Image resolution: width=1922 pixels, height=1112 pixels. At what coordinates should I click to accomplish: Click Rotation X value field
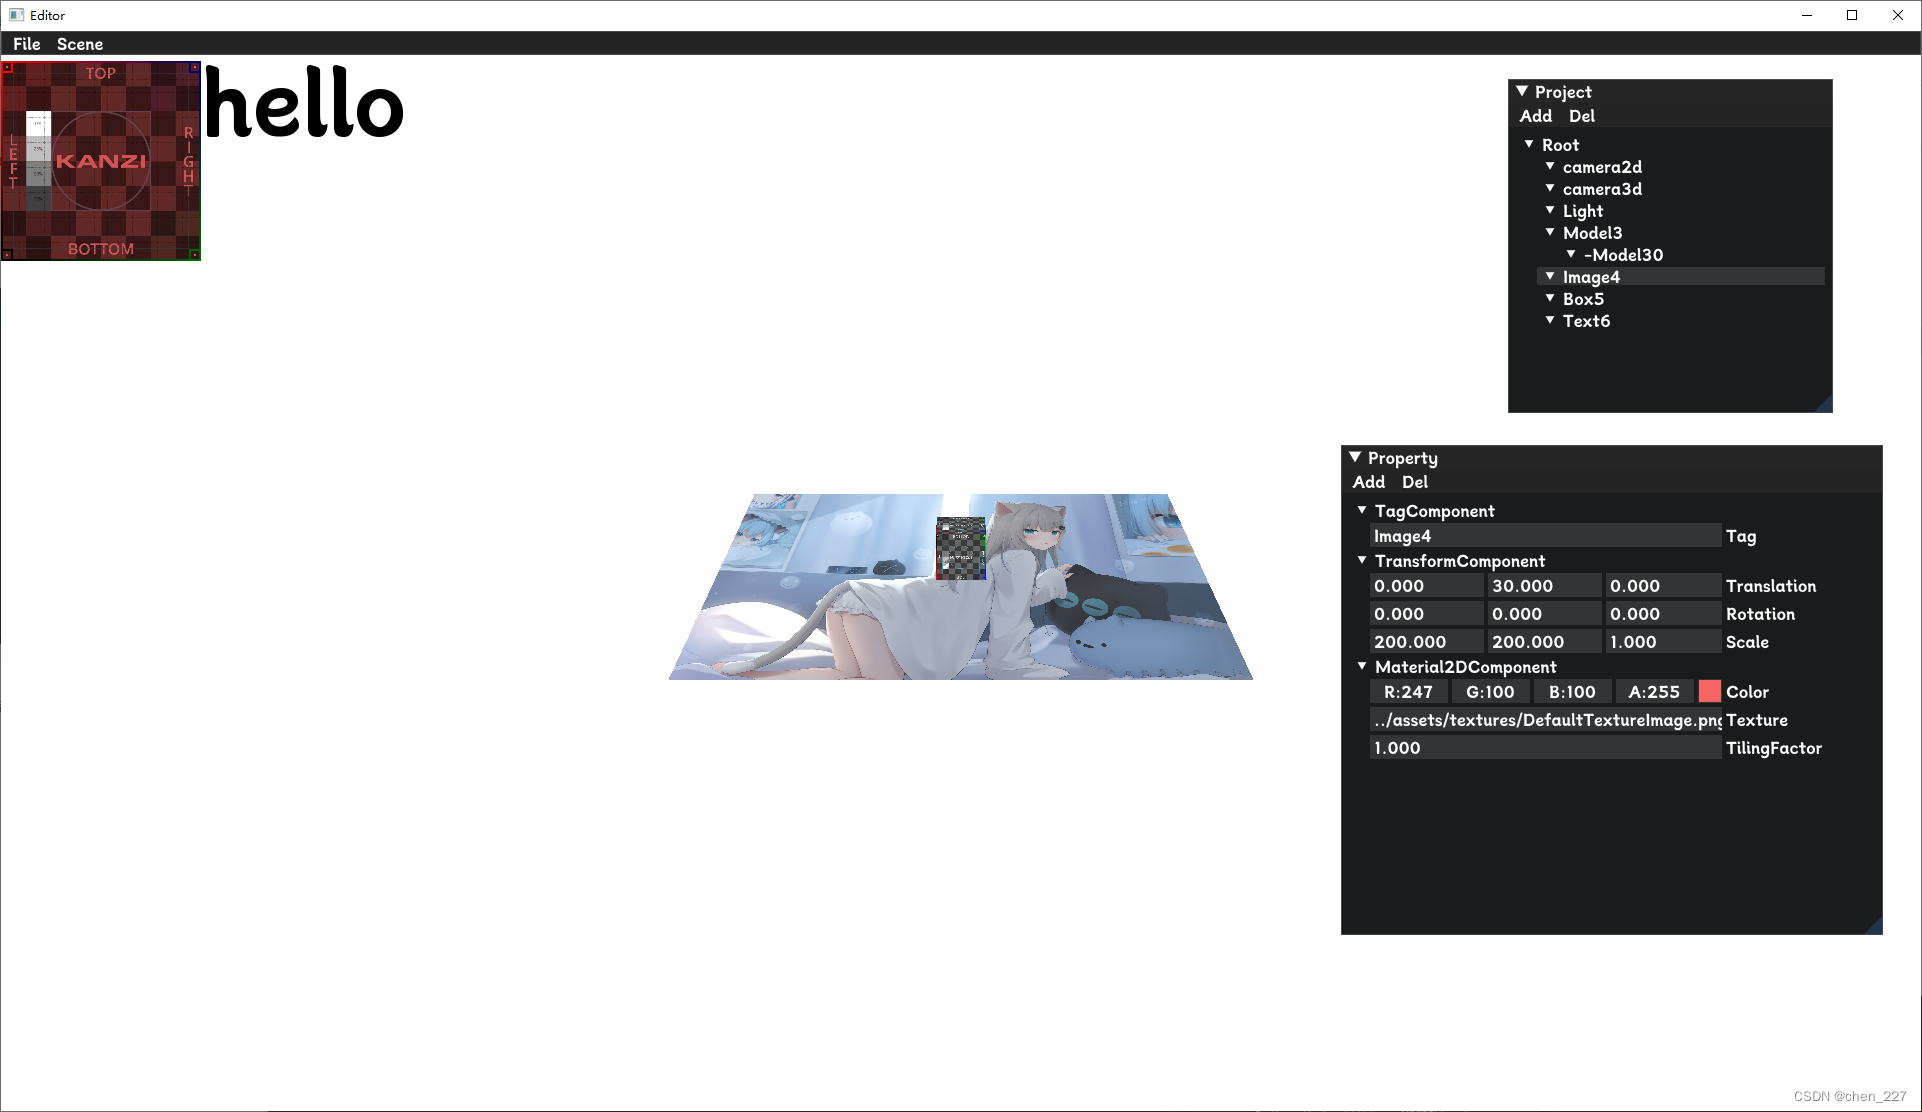tap(1427, 614)
